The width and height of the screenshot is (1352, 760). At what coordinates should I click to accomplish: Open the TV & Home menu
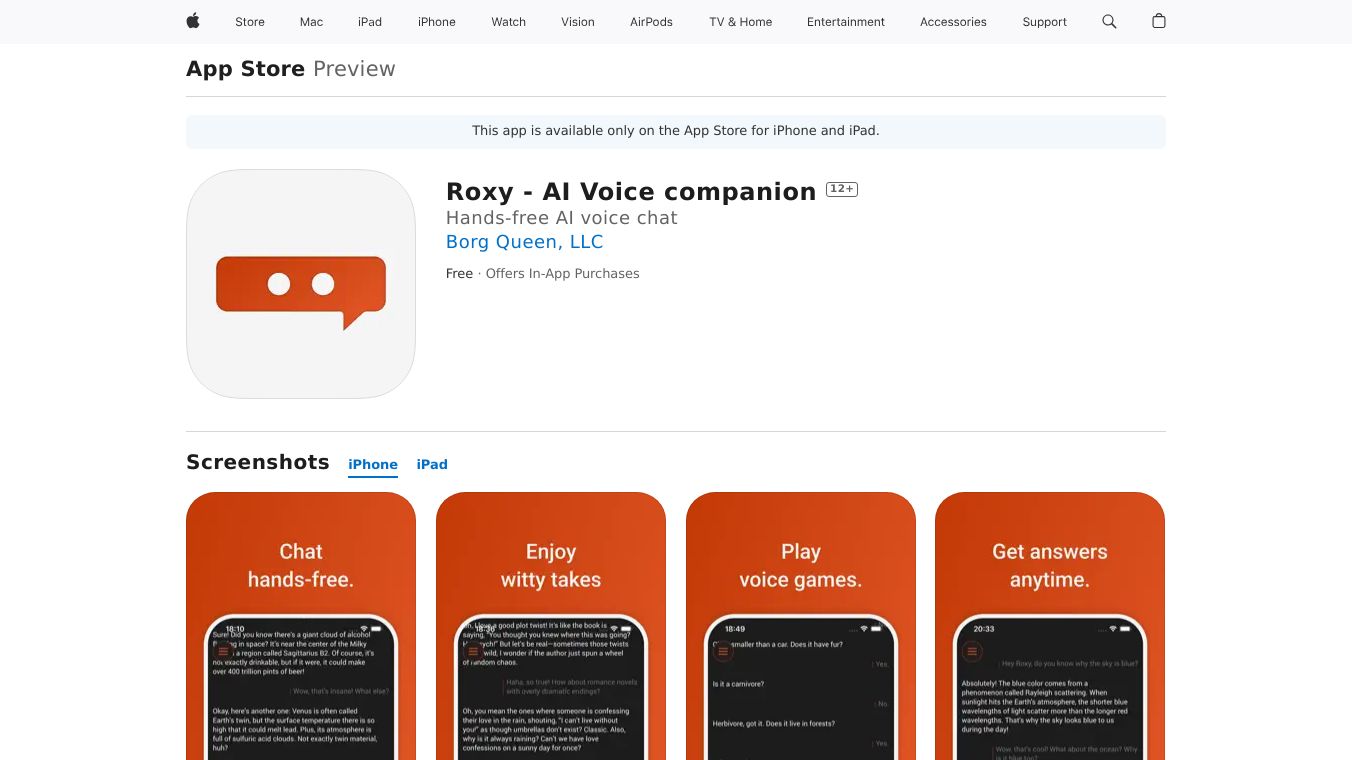point(741,22)
